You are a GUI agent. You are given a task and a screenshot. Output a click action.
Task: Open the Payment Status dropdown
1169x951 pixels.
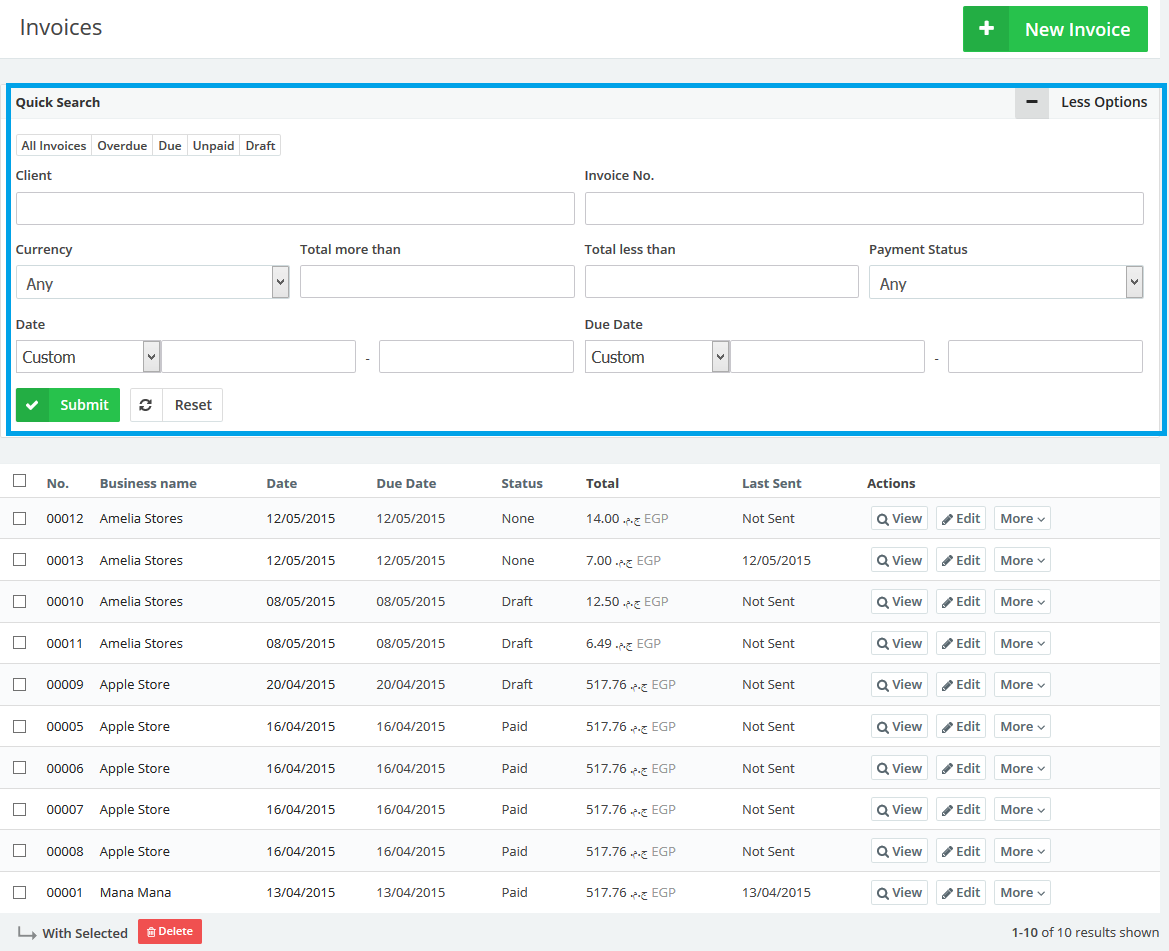tap(1005, 283)
